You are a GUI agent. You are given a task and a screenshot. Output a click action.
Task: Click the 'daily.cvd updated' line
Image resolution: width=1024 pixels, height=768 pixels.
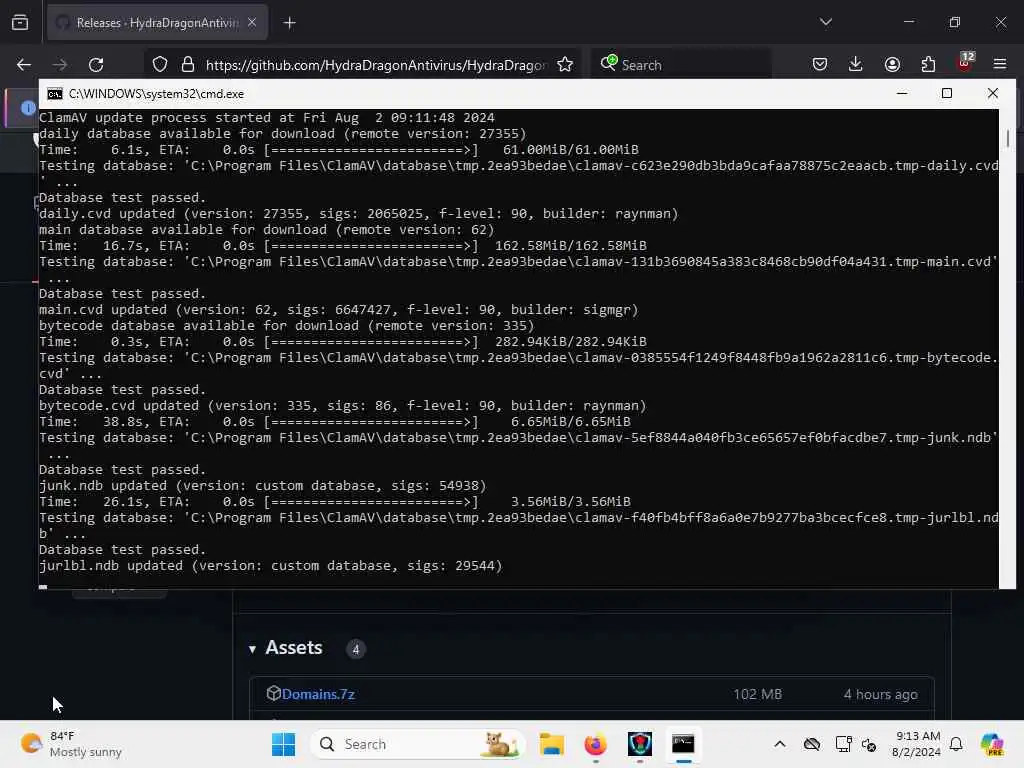359,214
